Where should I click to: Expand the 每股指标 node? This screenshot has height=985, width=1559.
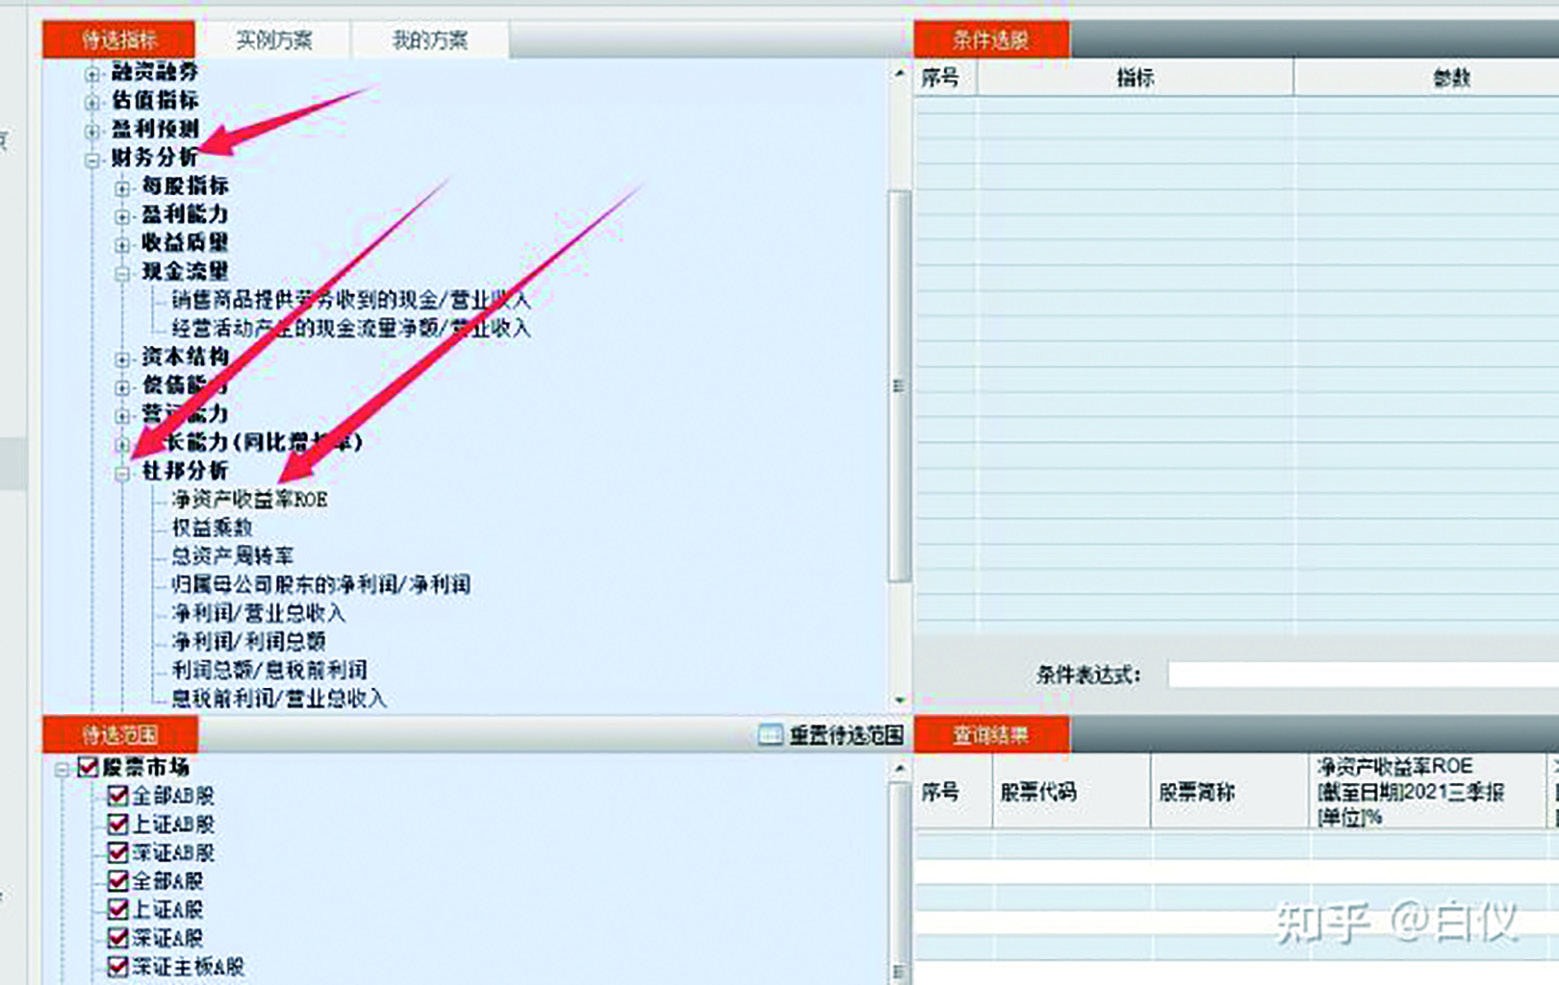coord(122,187)
